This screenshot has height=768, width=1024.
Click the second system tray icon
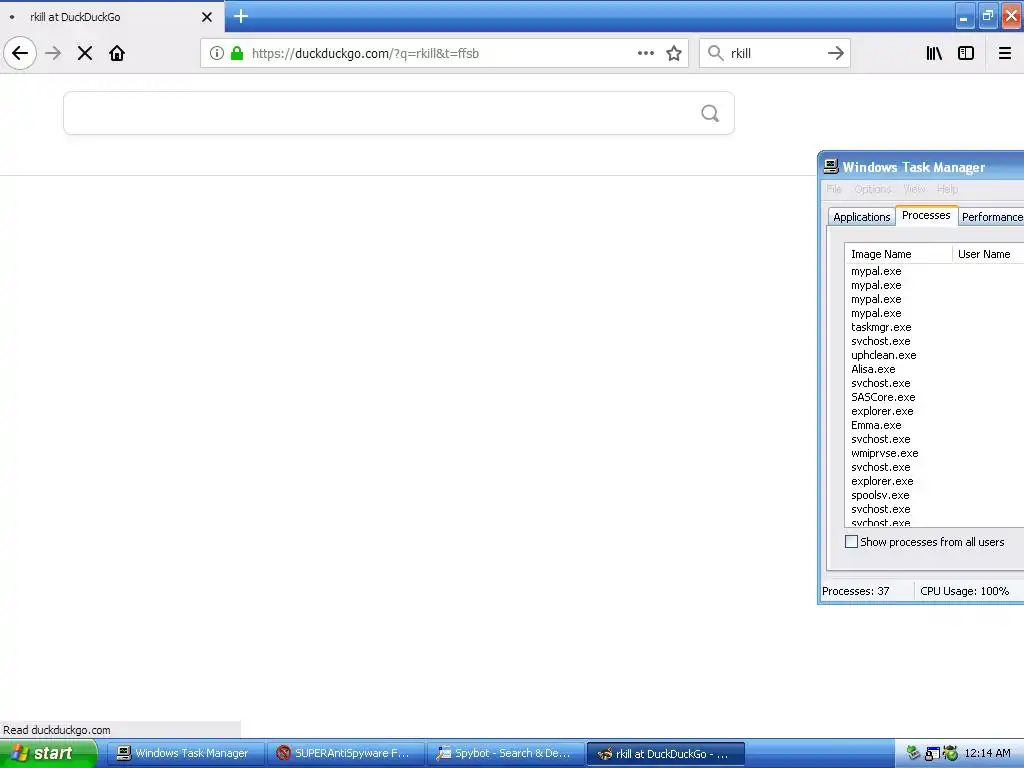pyautogui.click(x=932, y=754)
